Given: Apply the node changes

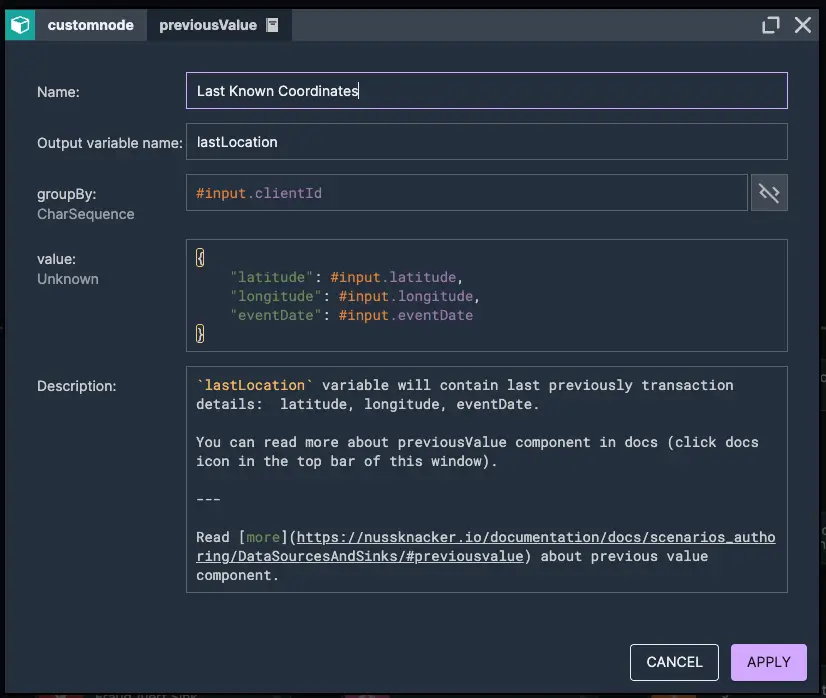Looking at the screenshot, I should point(769,662).
